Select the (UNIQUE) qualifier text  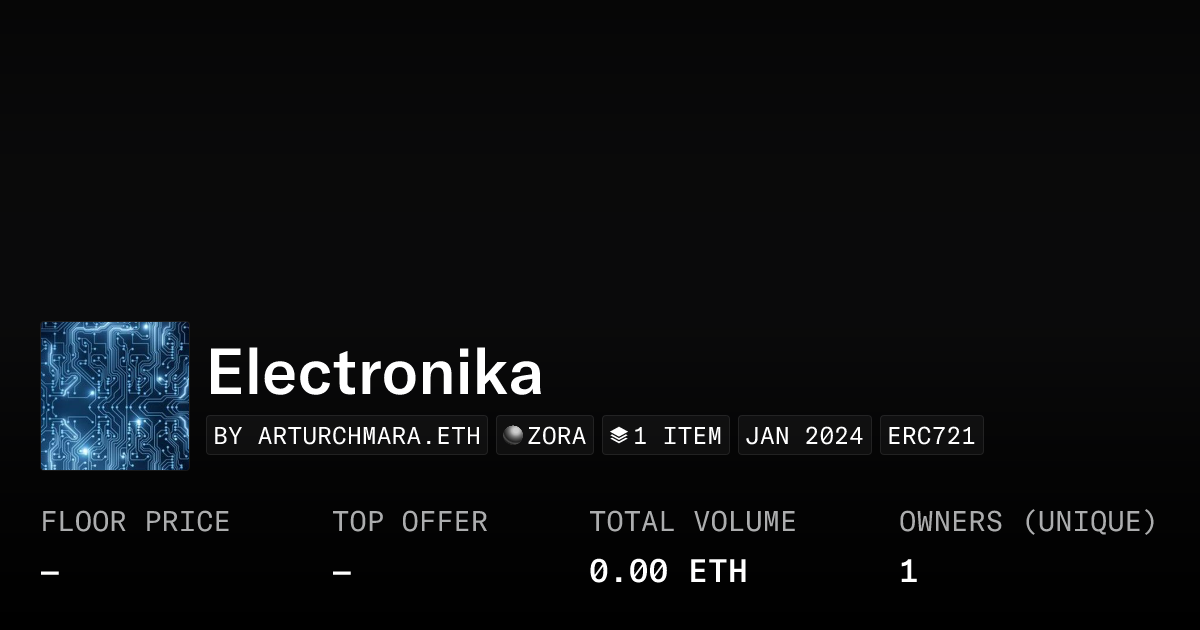pos(1090,522)
